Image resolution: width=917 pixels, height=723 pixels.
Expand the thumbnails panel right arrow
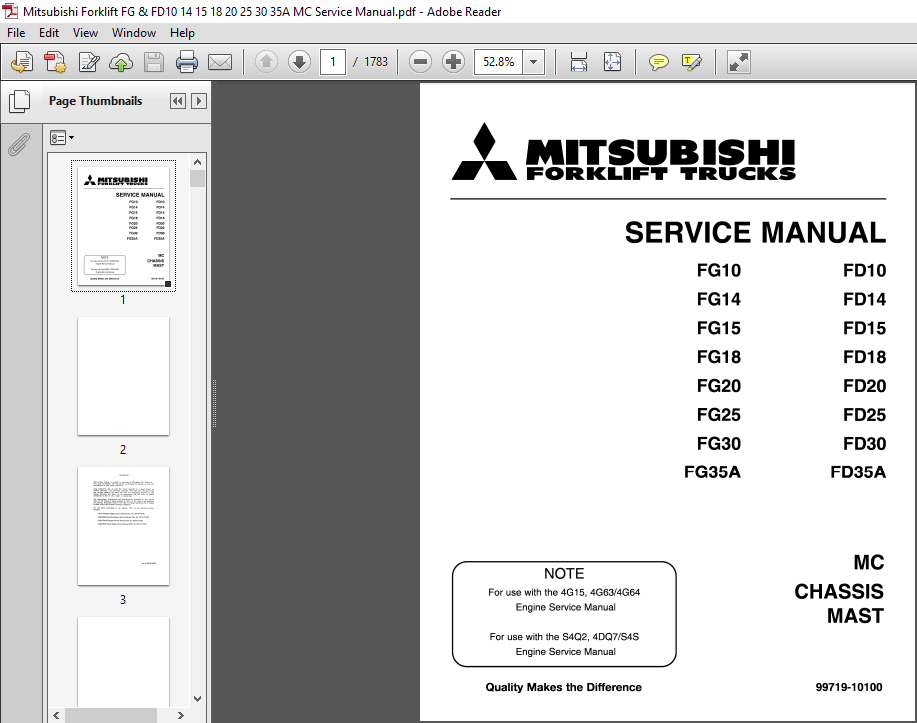(199, 101)
